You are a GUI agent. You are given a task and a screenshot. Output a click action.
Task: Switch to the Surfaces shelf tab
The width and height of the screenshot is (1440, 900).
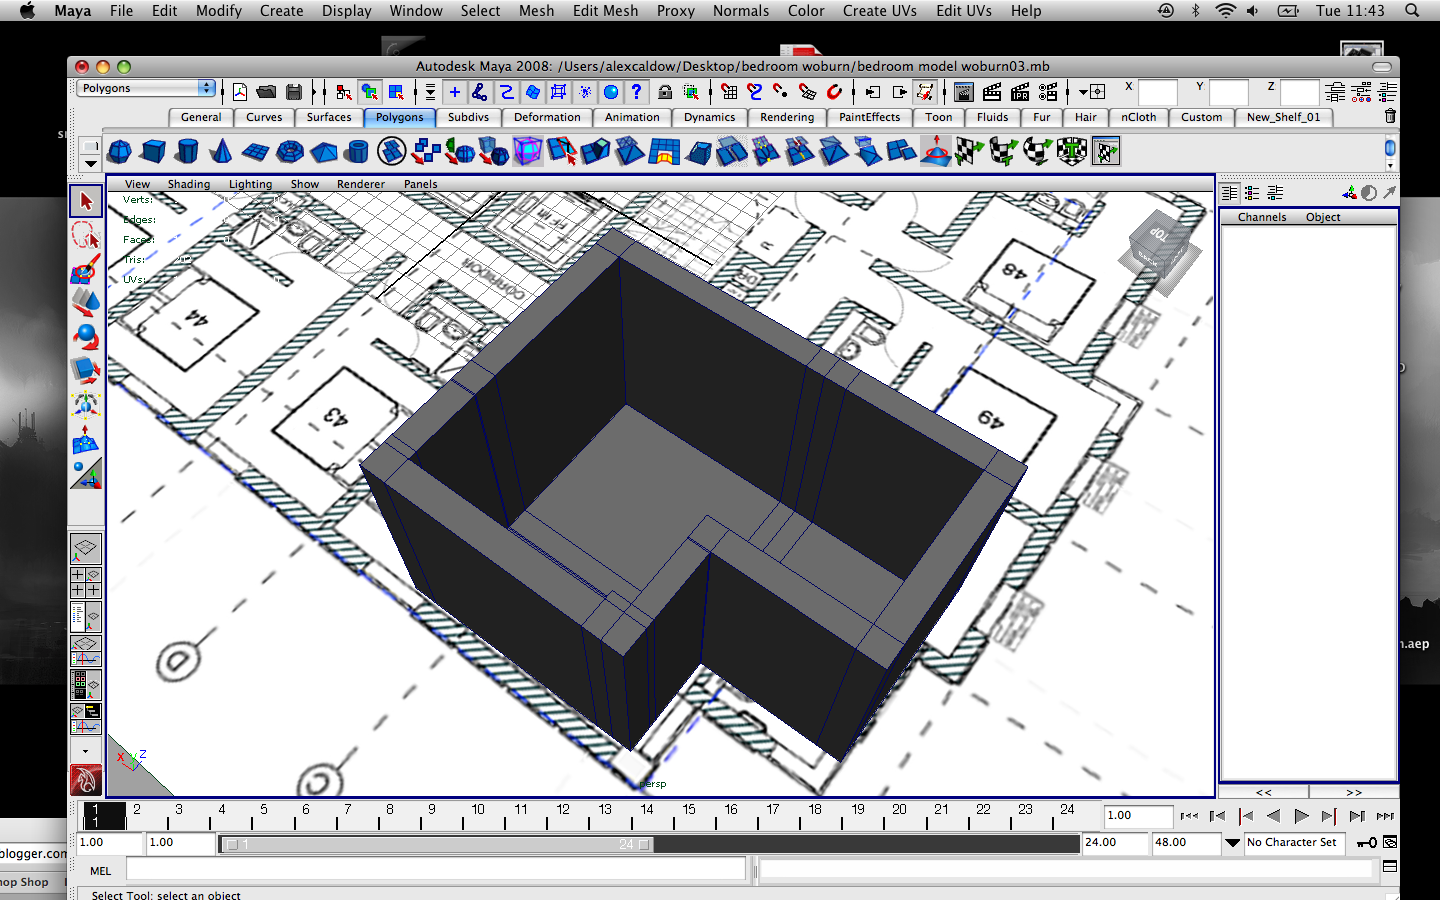point(329,117)
